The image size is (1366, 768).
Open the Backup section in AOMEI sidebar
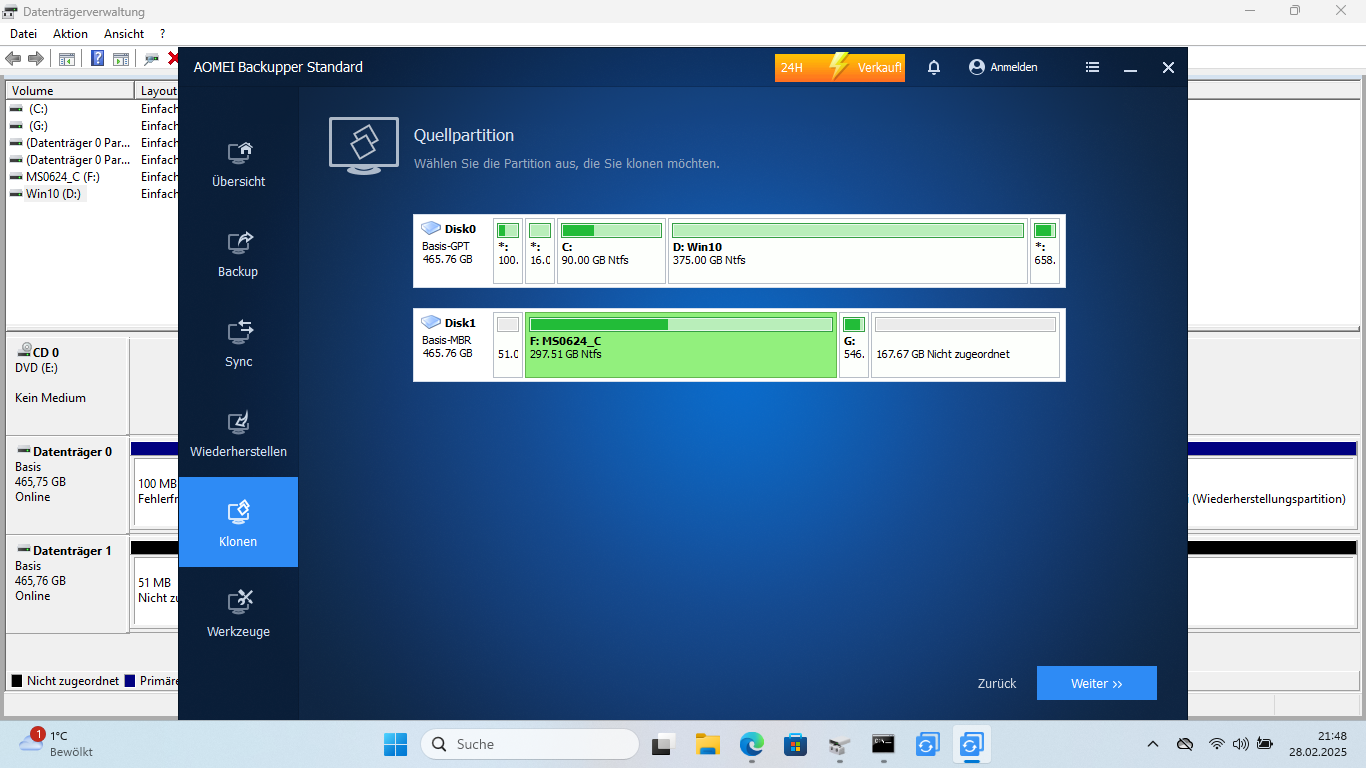[238, 255]
